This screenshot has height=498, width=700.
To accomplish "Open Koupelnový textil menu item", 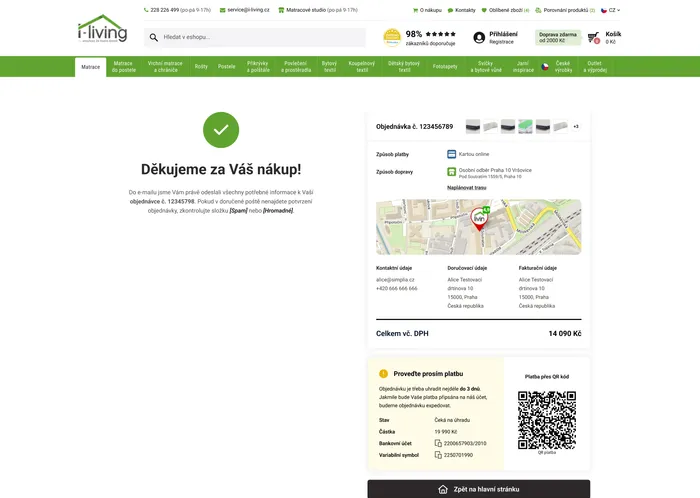I will point(362,66).
